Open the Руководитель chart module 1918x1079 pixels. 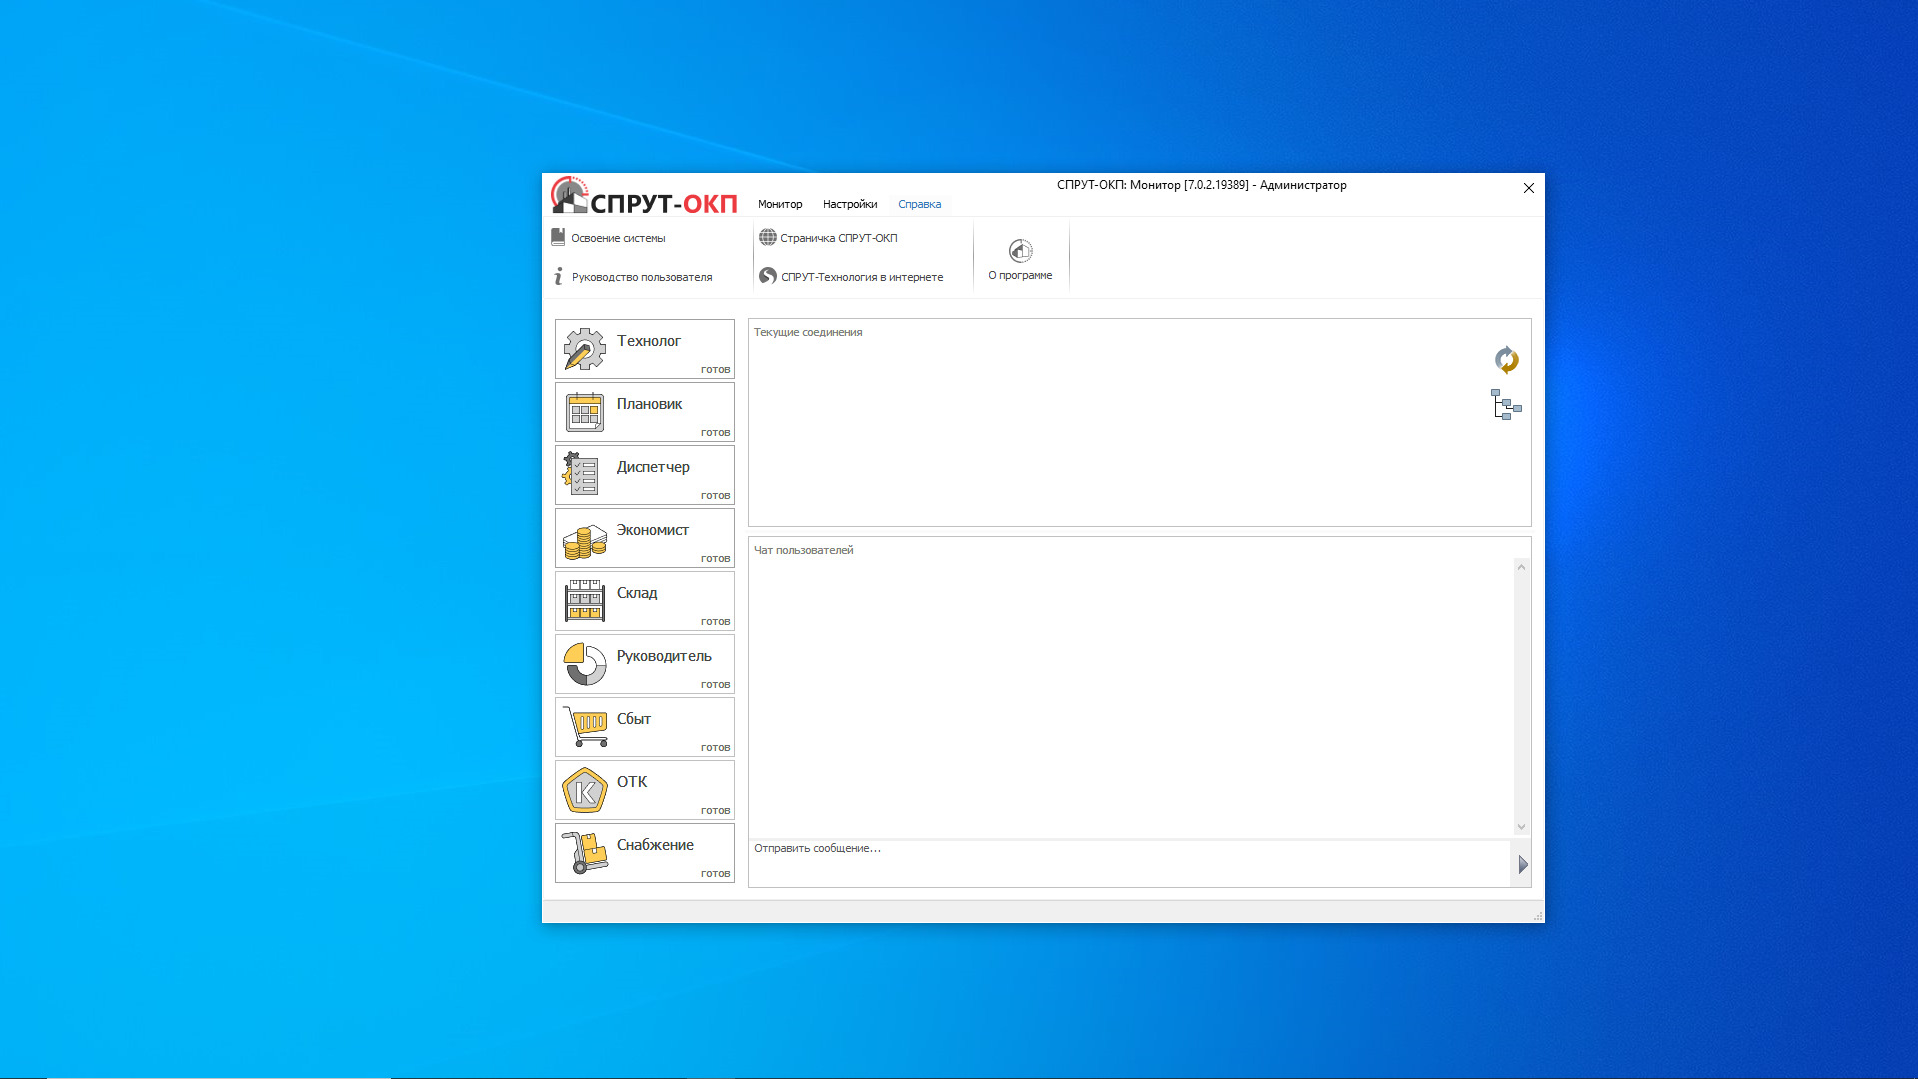click(644, 664)
